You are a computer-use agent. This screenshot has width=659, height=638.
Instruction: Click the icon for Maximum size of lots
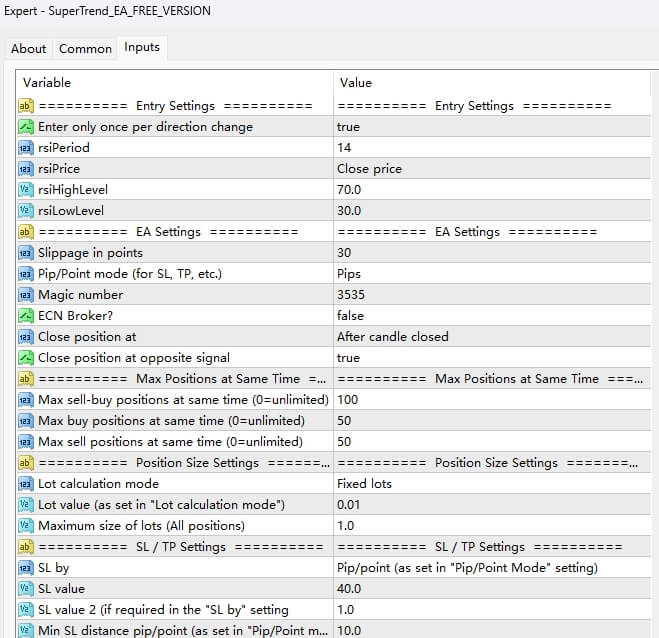click(x=26, y=526)
